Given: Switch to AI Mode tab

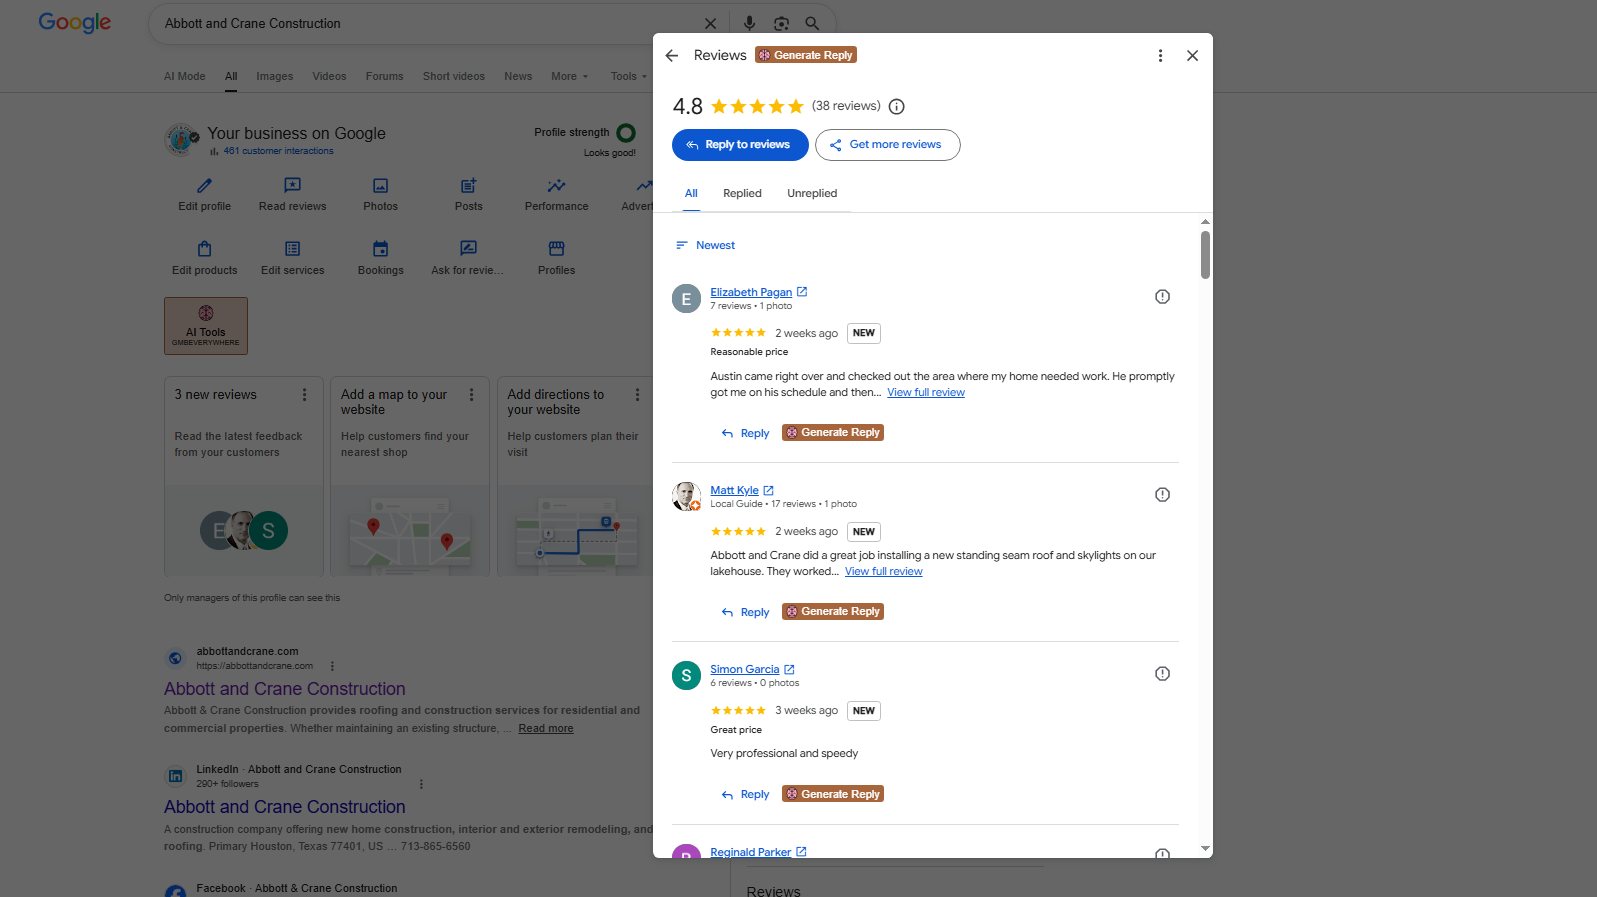Looking at the screenshot, I should pyautogui.click(x=185, y=77).
